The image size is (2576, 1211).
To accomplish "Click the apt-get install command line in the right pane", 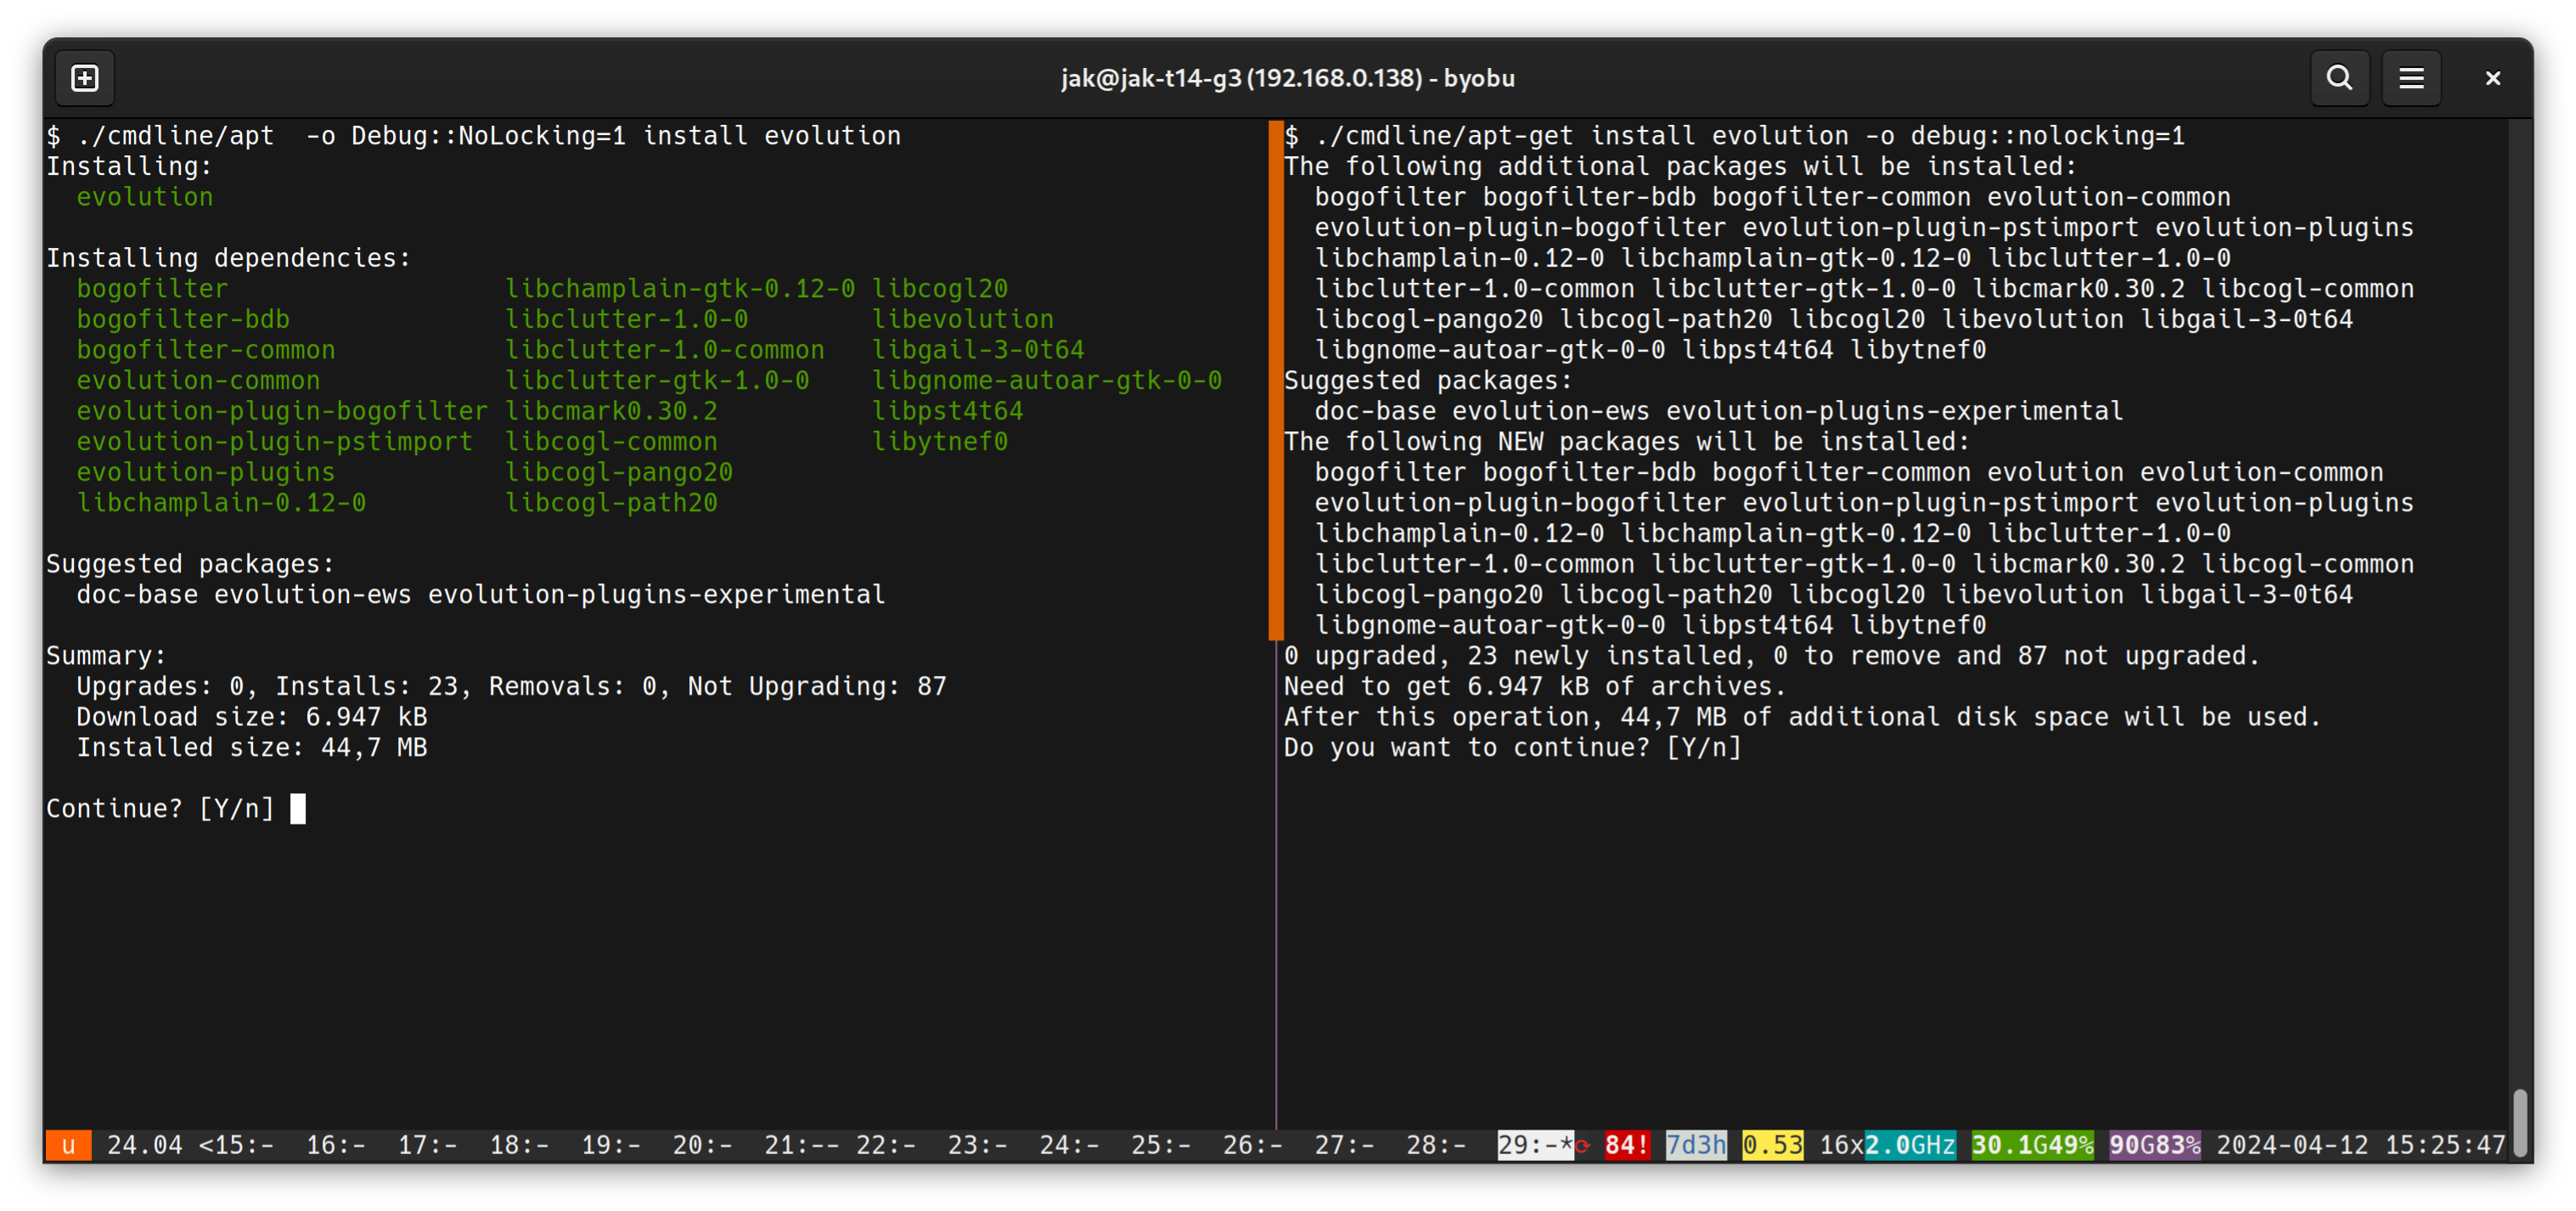I will (1735, 136).
